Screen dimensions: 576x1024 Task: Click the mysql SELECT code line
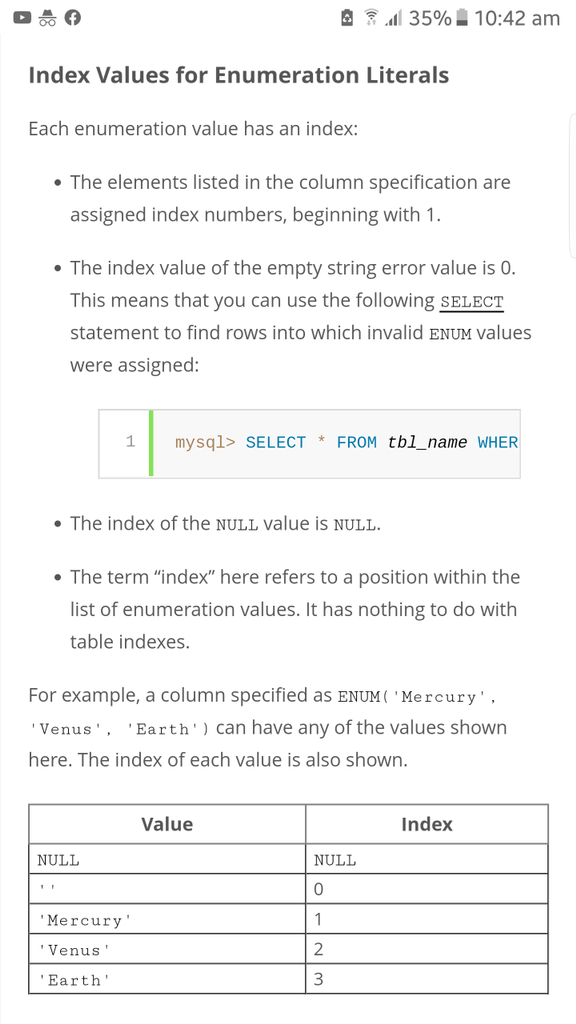click(x=346, y=443)
